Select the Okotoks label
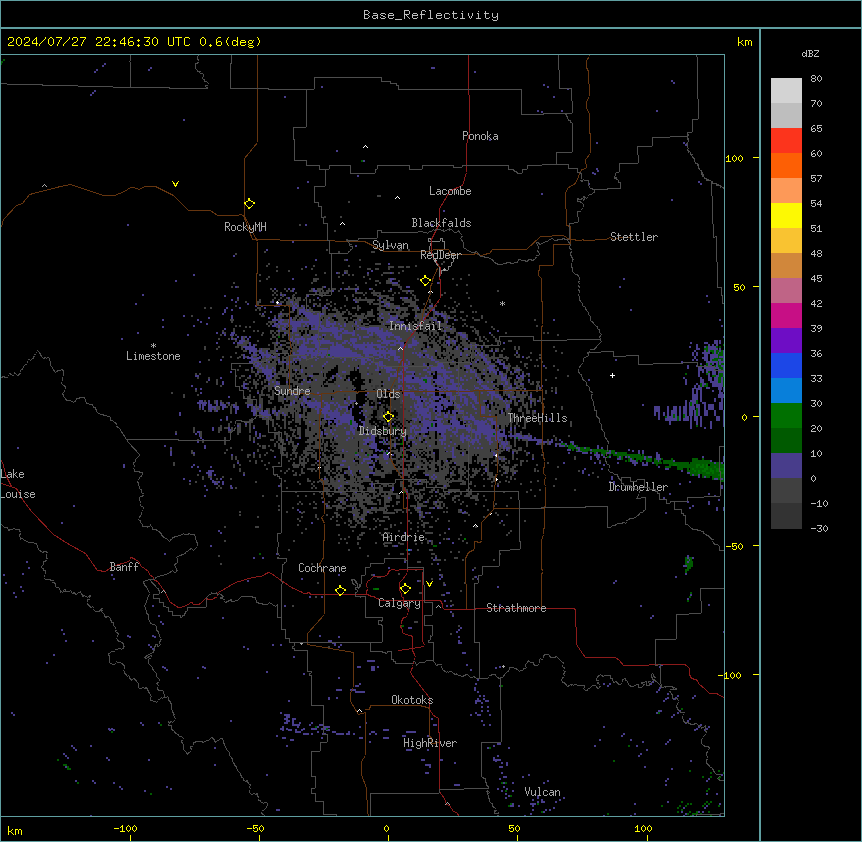Viewport: 862px width, 842px height. pos(412,700)
